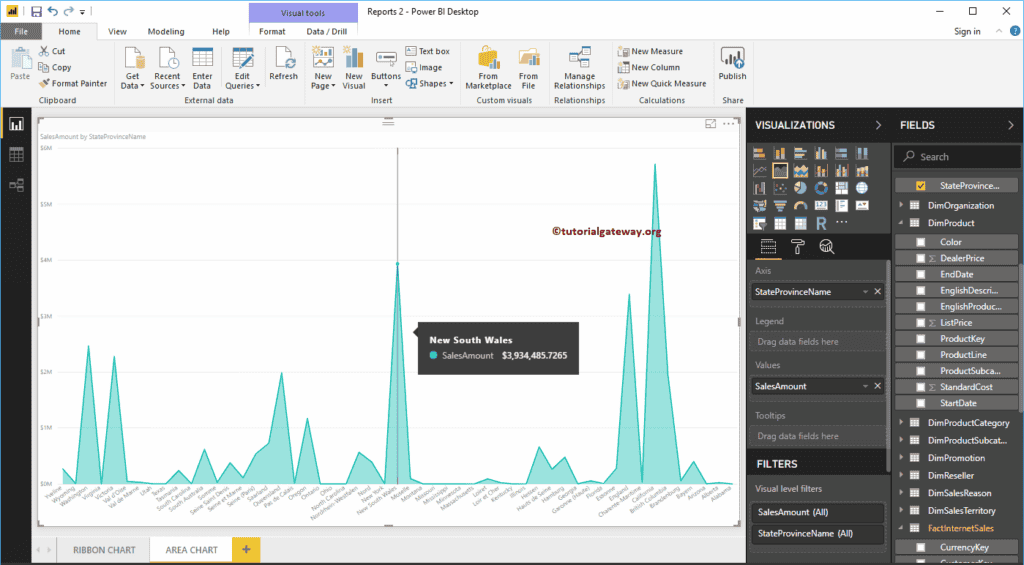Open Manage Relationships
This screenshot has width=1024, height=565.
580,68
